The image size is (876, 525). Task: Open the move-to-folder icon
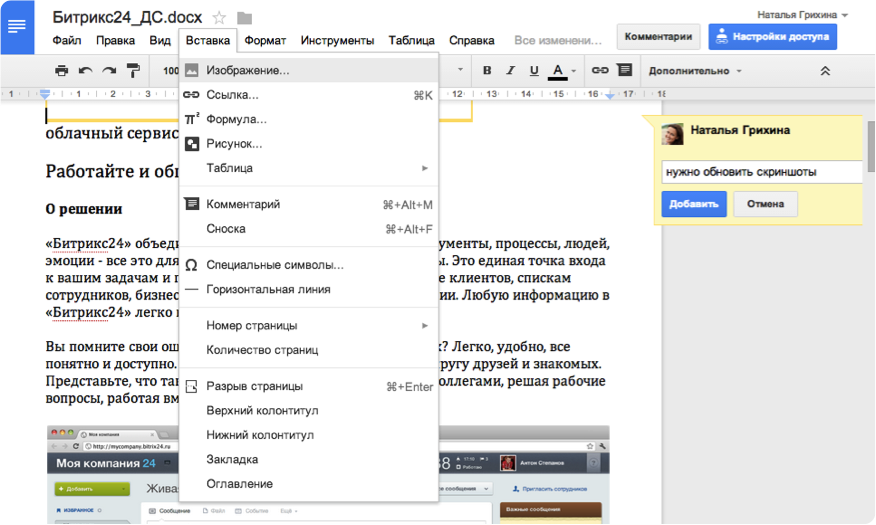click(244, 18)
